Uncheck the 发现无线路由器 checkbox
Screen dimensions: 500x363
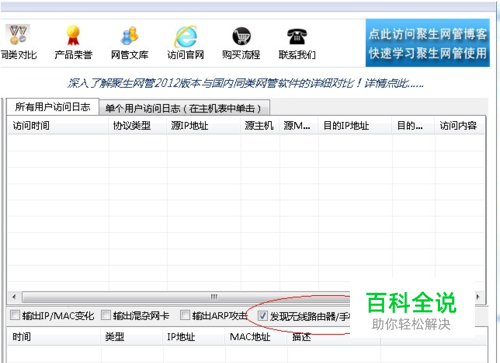coord(262,315)
